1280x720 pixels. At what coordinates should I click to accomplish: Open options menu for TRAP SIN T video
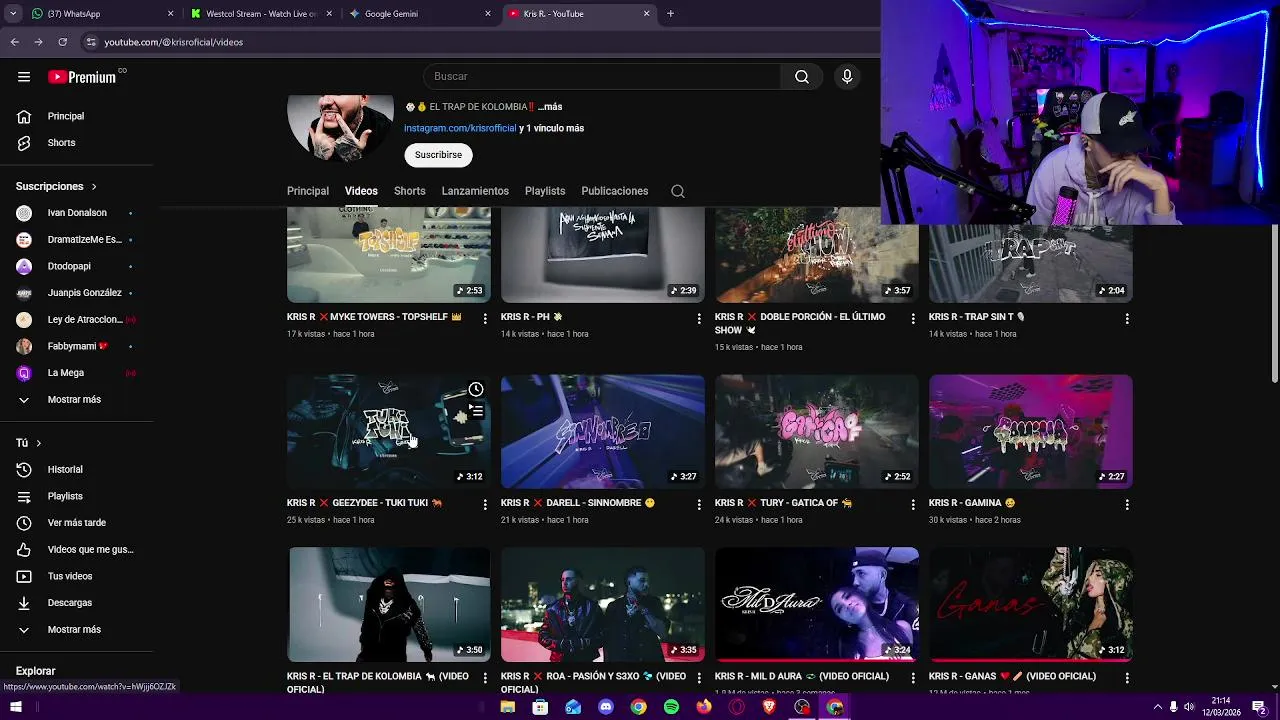pyautogui.click(x=1127, y=318)
